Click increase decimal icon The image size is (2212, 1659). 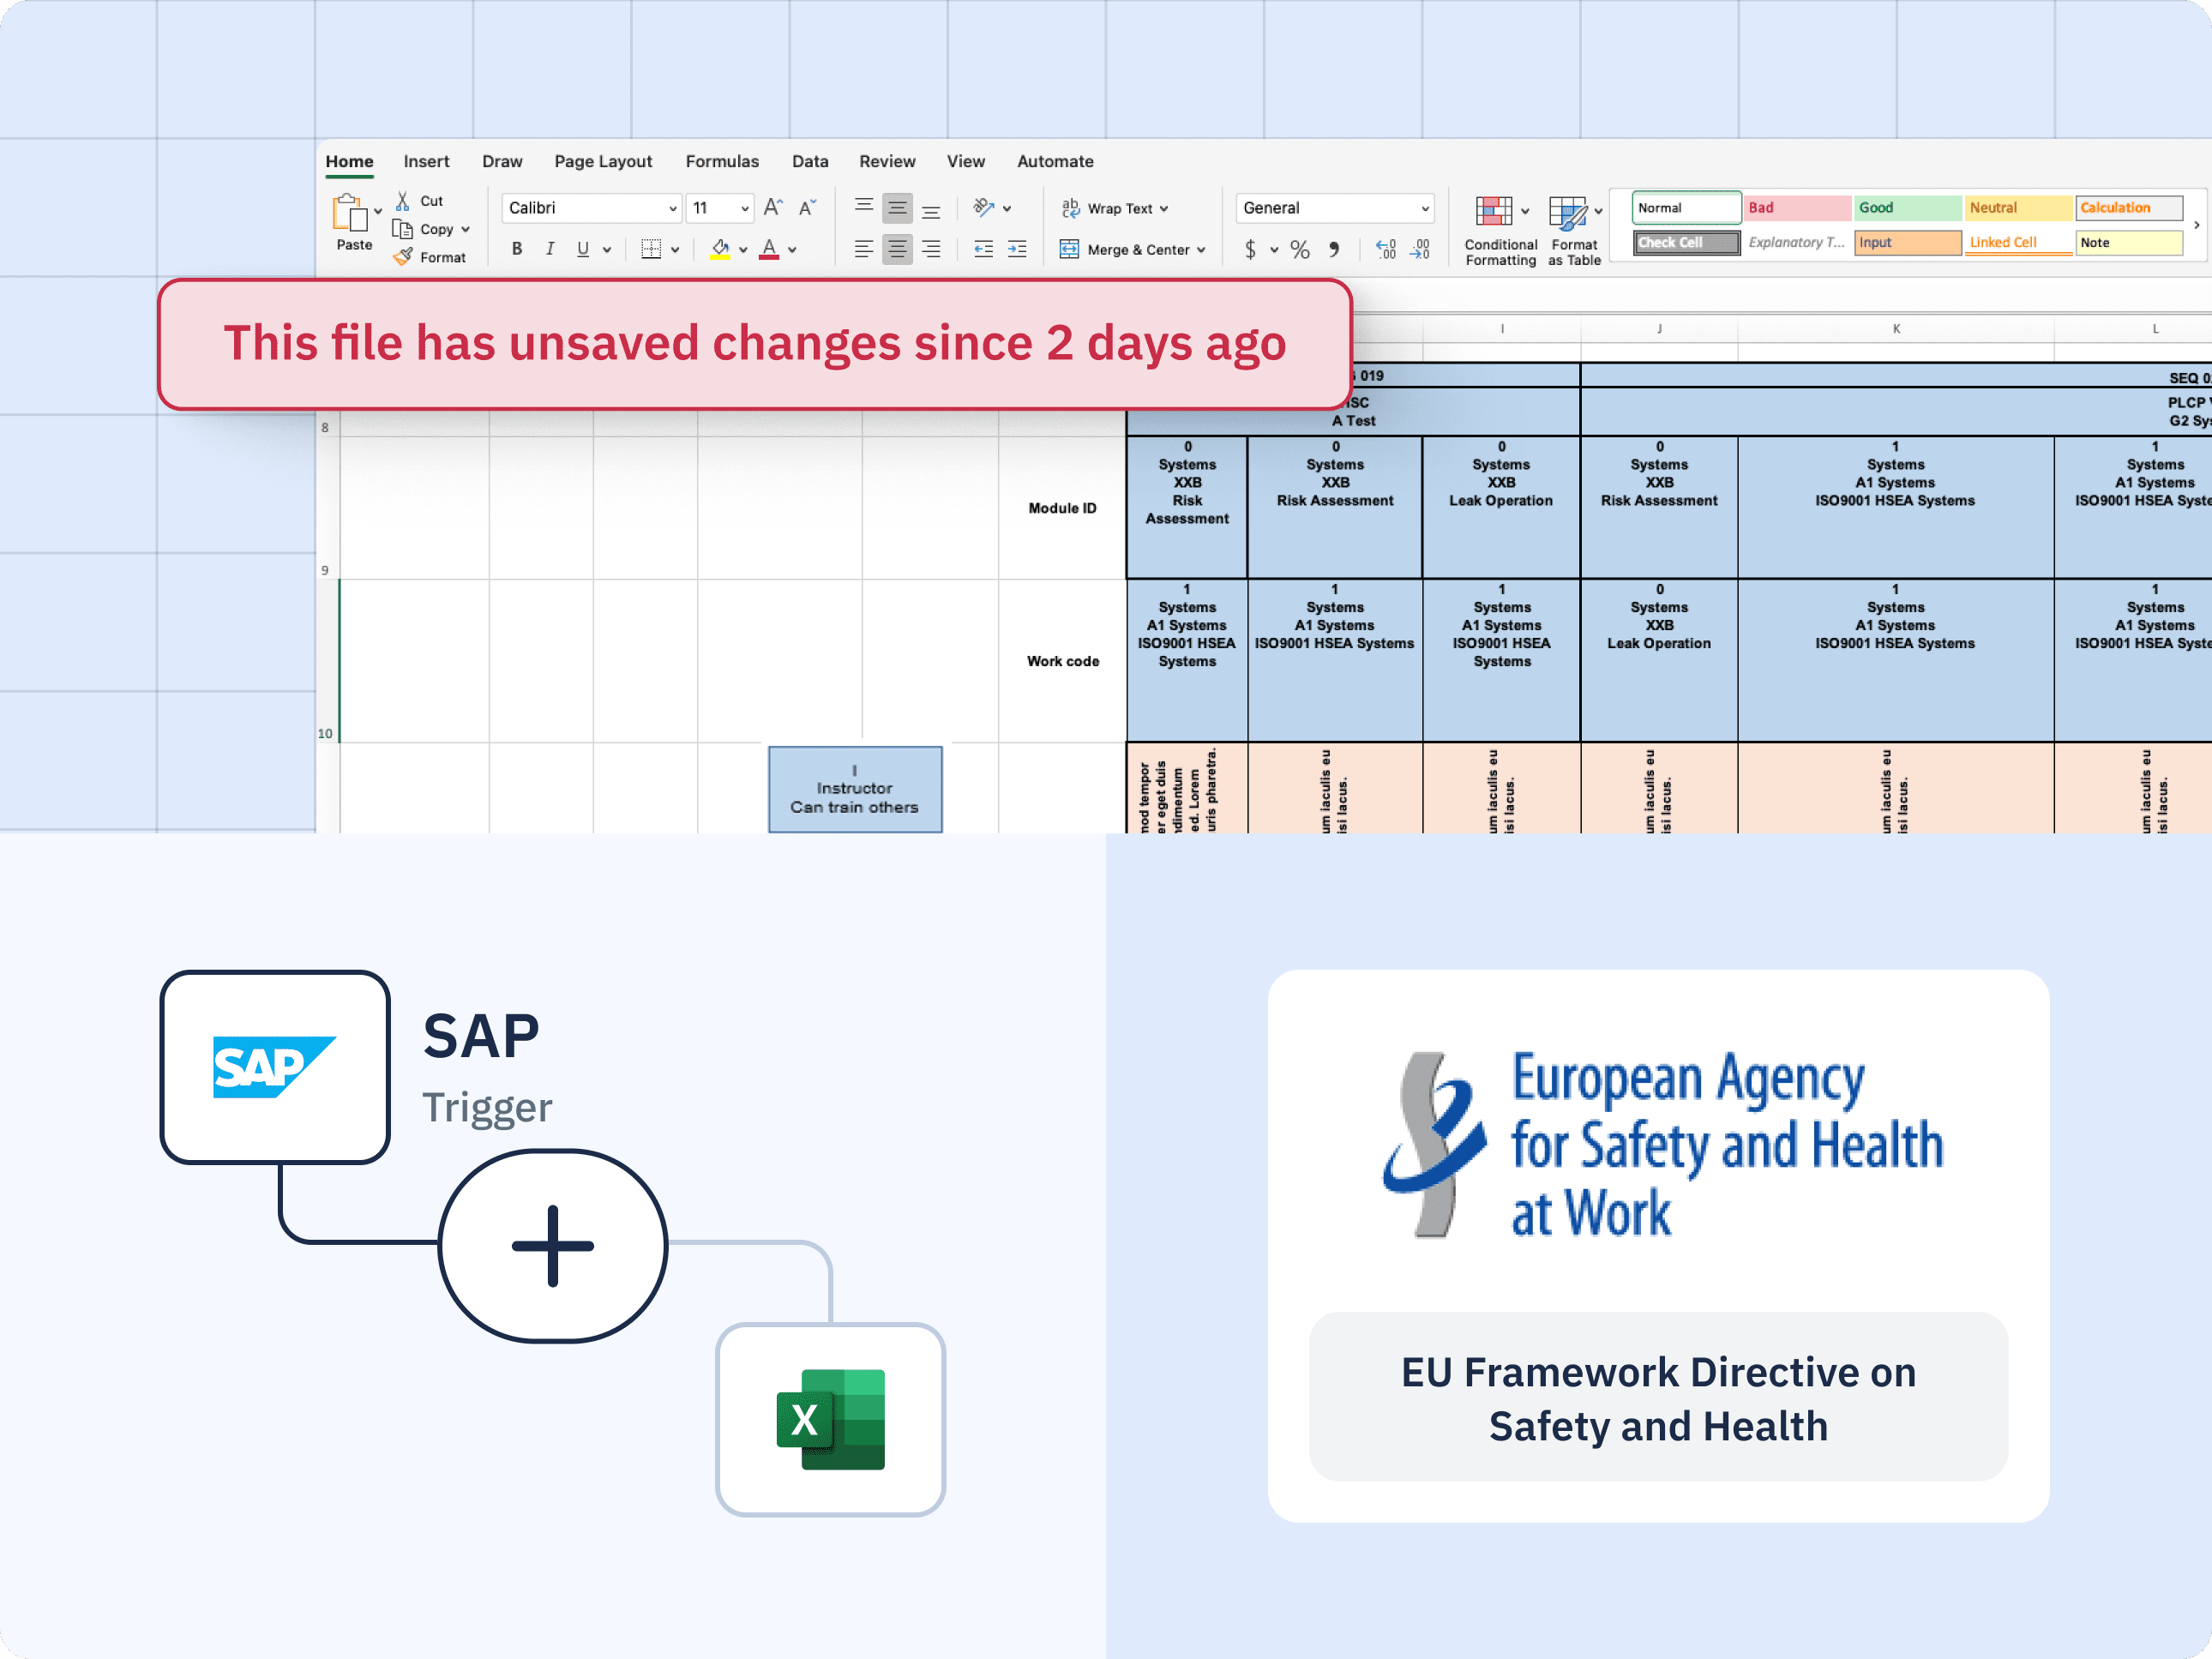1386,249
